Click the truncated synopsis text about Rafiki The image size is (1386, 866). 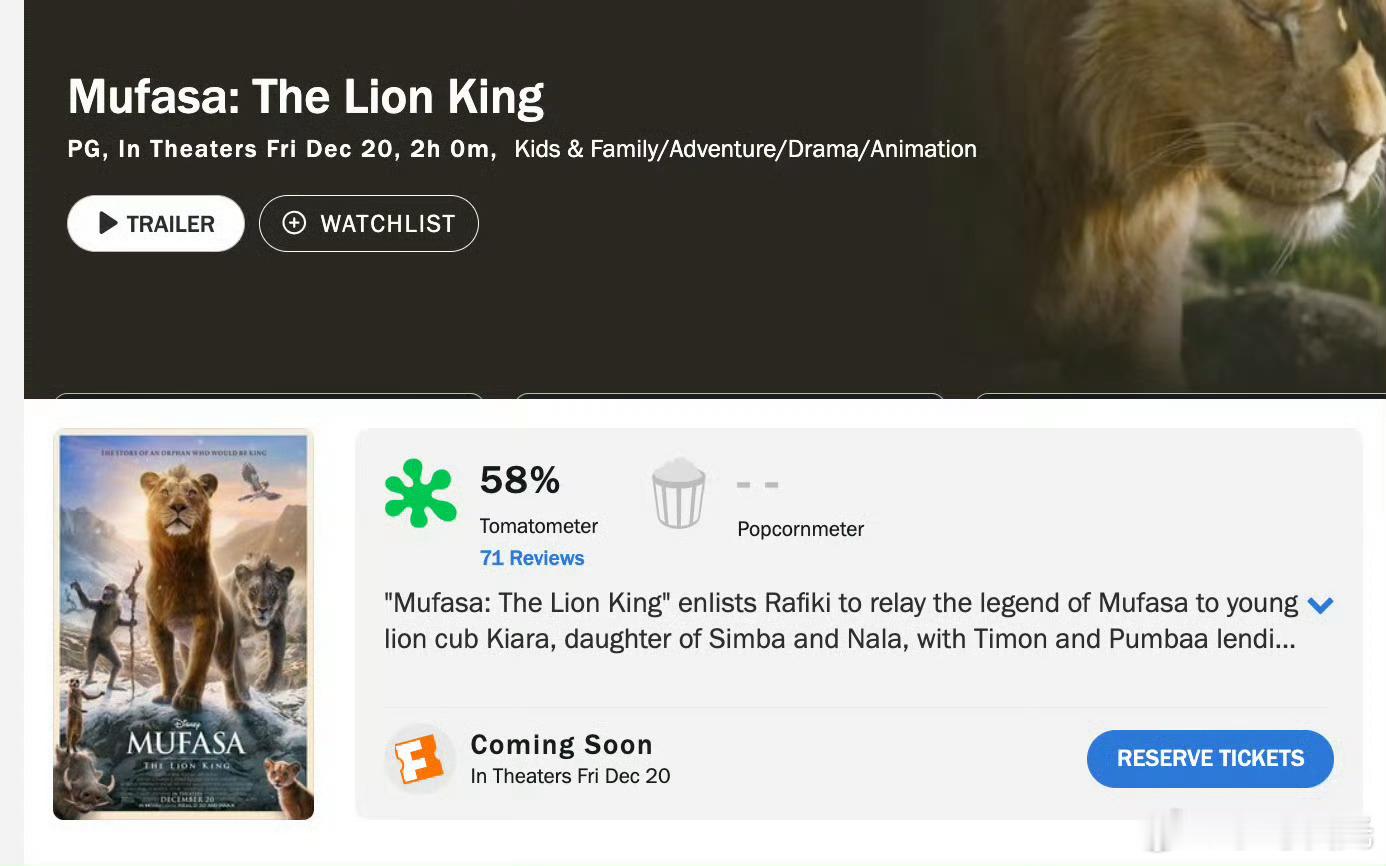coord(841,621)
